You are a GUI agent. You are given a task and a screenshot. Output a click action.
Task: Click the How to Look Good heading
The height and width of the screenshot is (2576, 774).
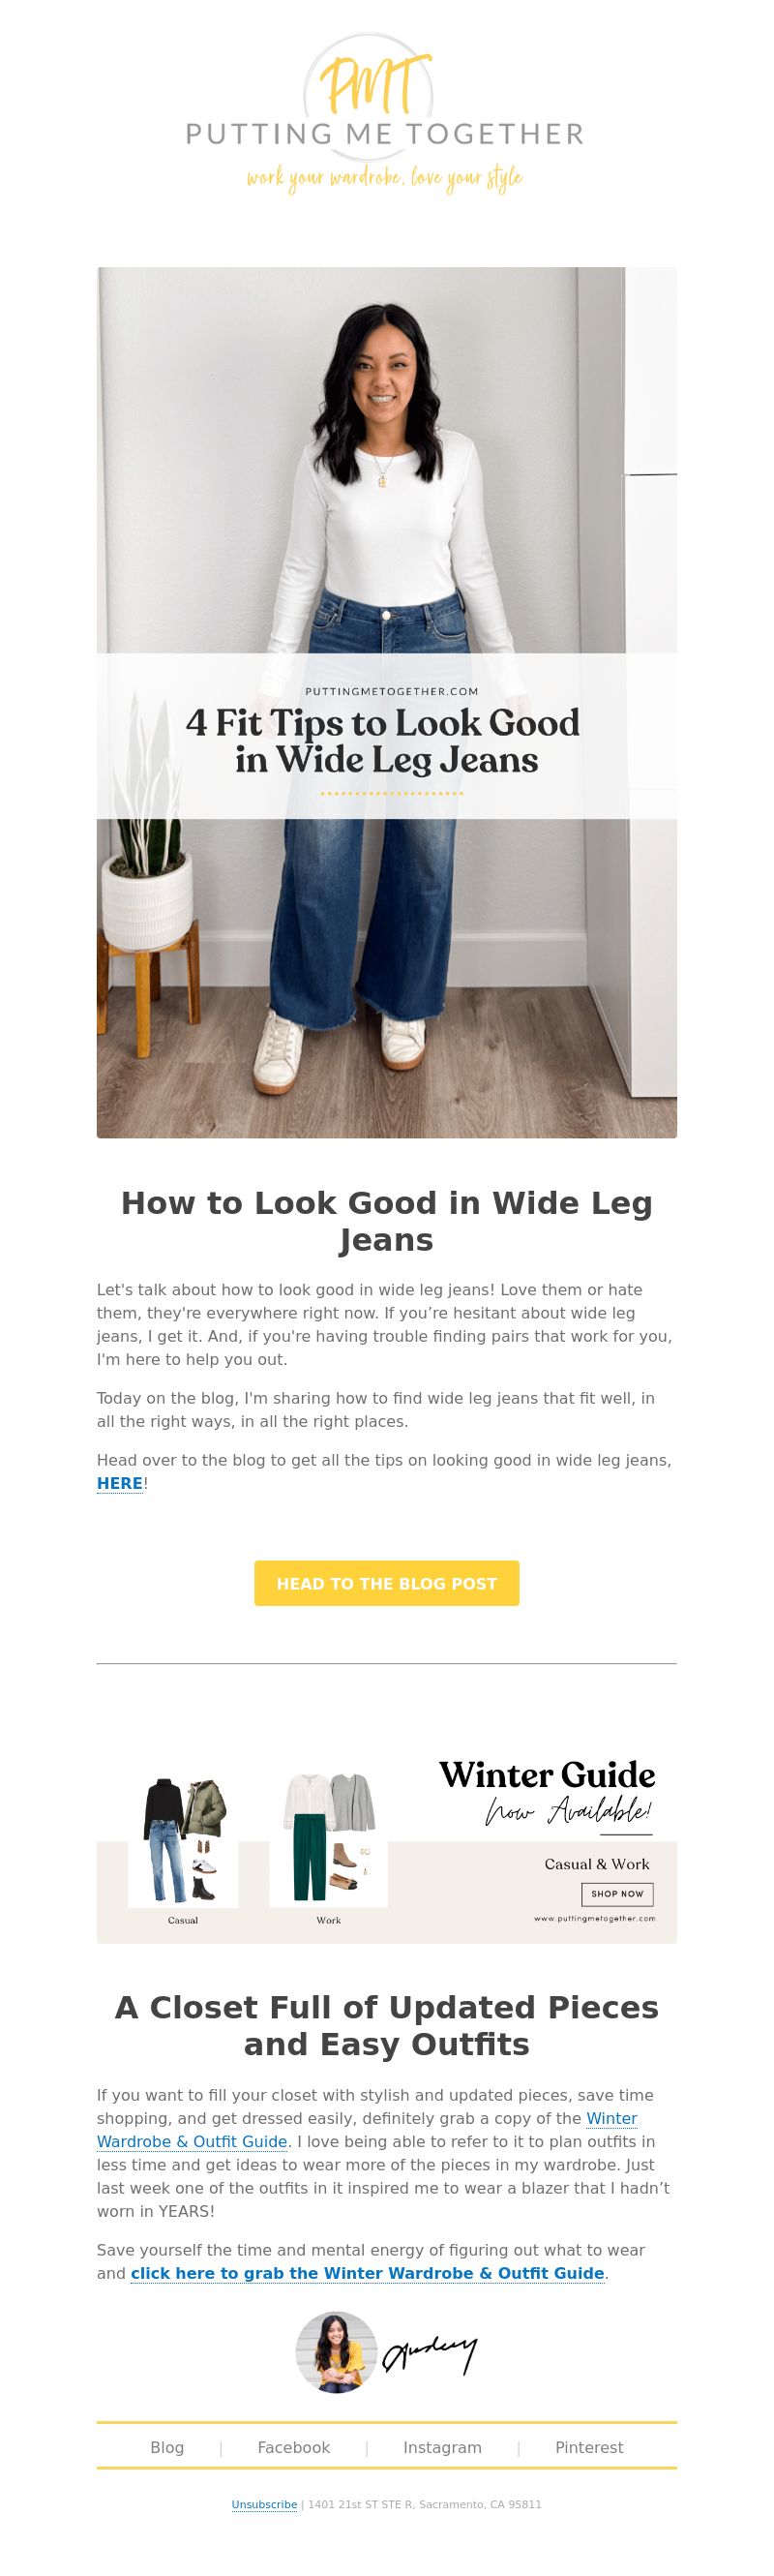(x=387, y=1221)
